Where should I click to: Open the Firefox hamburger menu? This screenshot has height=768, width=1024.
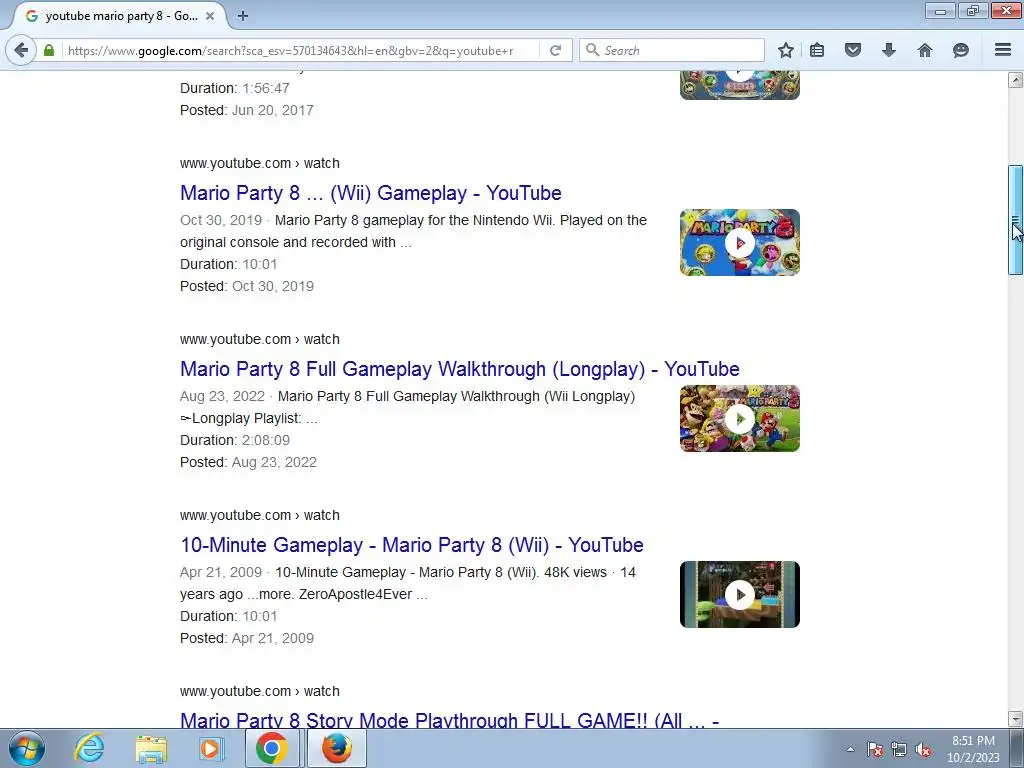[x=1003, y=50]
